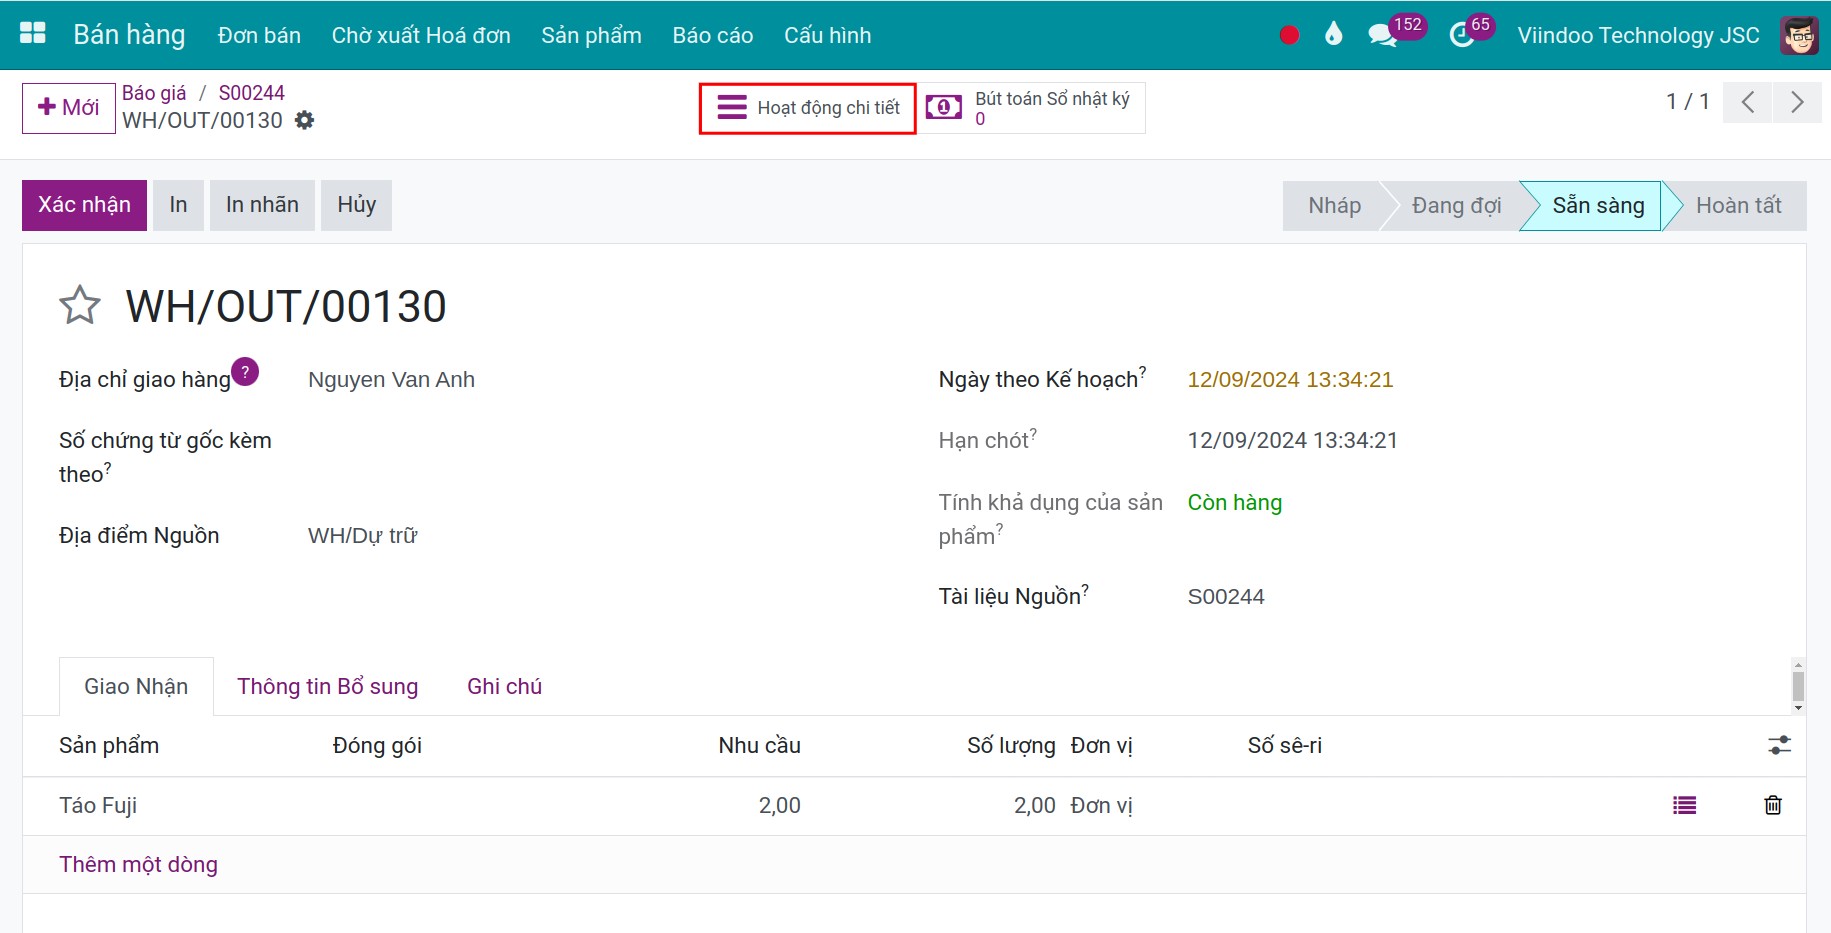The image size is (1831, 933).
Task: Edit Ngày theo Kế hoạch date field
Action: pos(1290,380)
